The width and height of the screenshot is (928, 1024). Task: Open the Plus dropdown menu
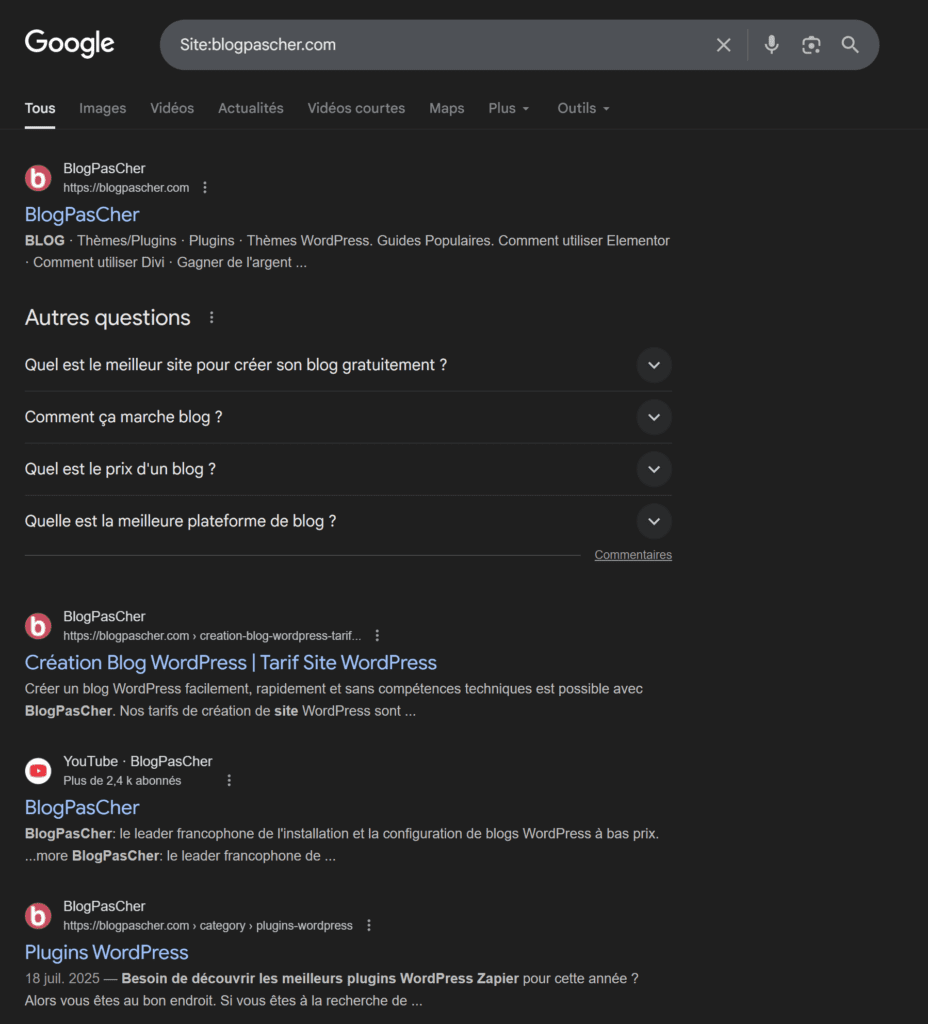[x=508, y=108]
